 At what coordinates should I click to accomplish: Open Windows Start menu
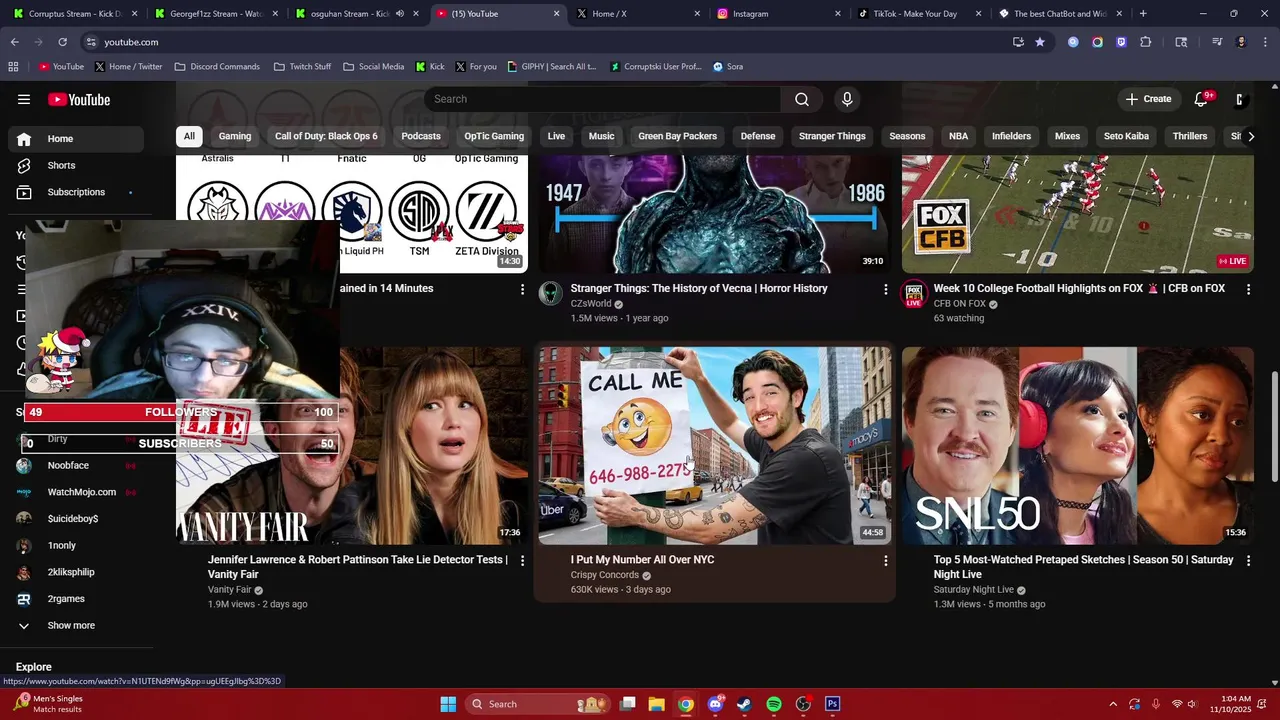coord(448,704)
